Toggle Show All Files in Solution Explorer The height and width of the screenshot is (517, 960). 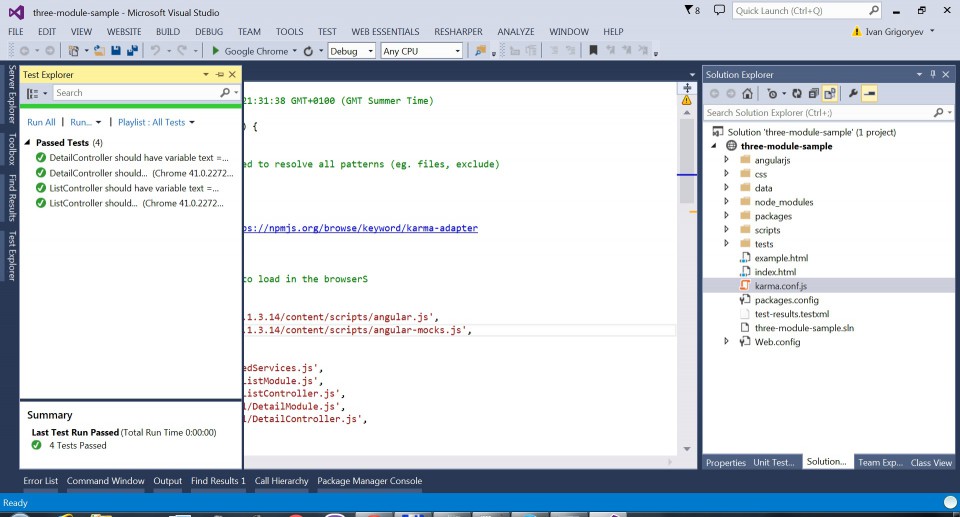pyautogui.click(x=830, y=94)
